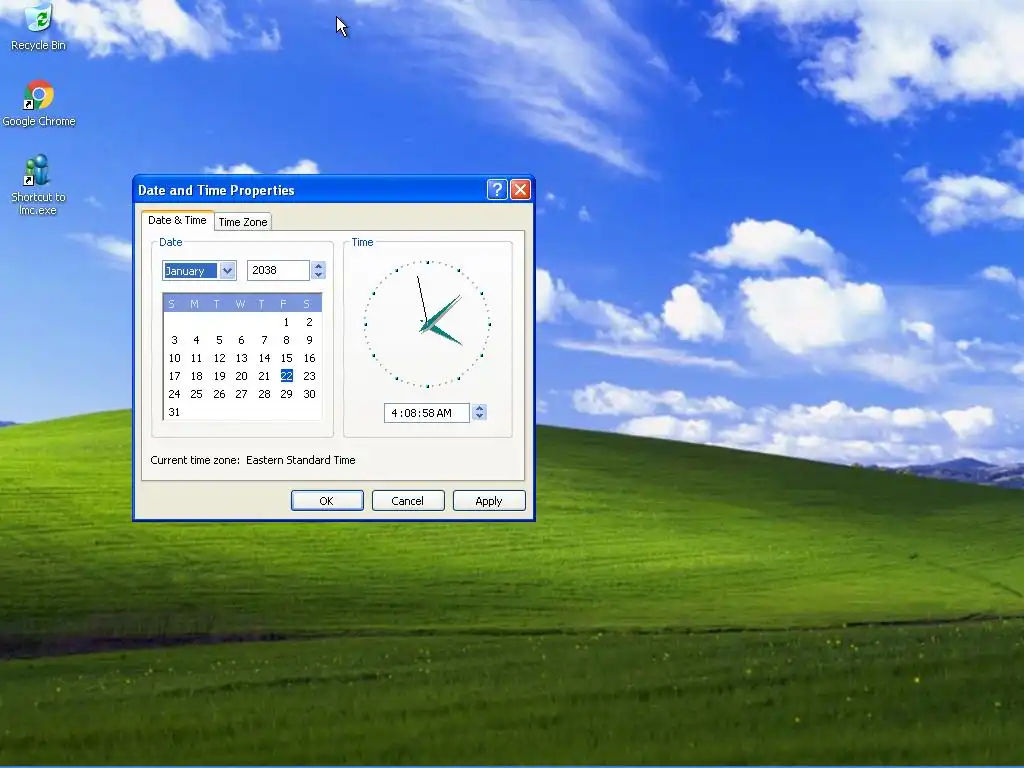
Task: Select day 11 in the calendar
Action: pos(197,359)
